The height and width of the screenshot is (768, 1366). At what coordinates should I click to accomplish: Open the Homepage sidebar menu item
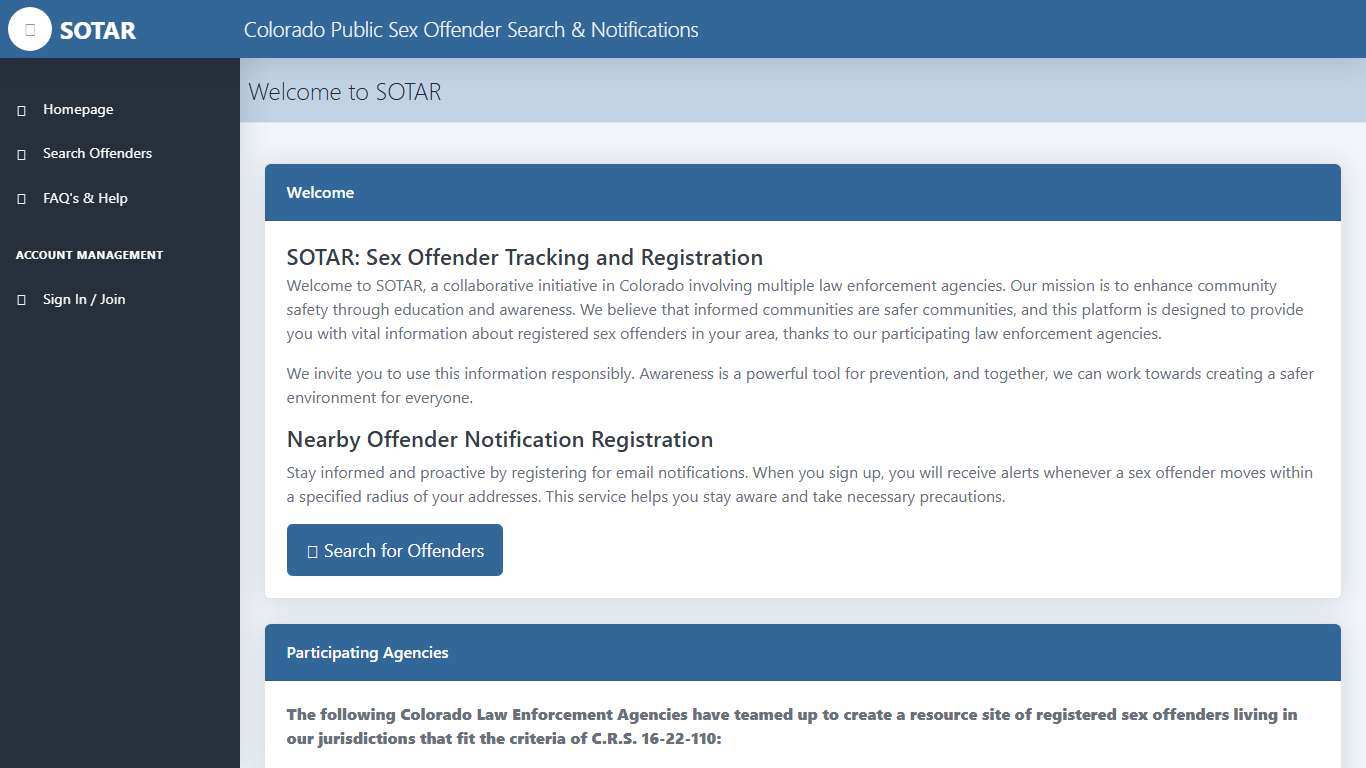78,109
